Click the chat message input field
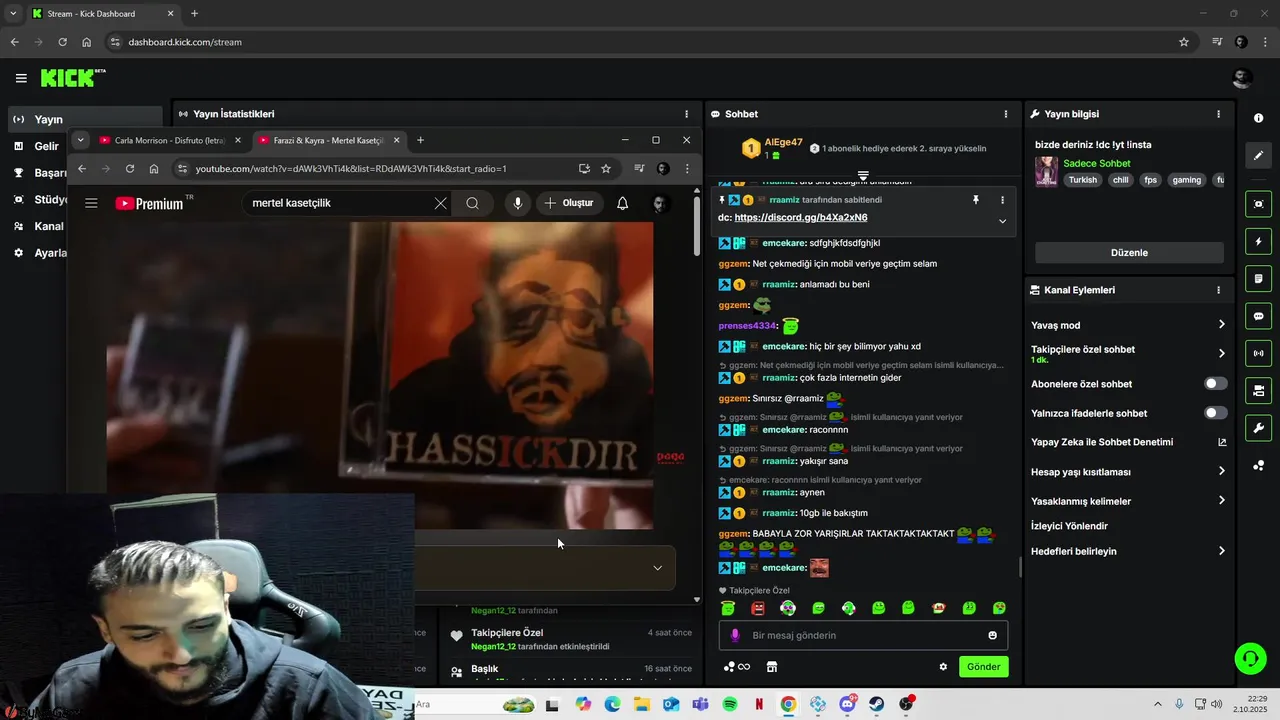 tap(863, 635)
